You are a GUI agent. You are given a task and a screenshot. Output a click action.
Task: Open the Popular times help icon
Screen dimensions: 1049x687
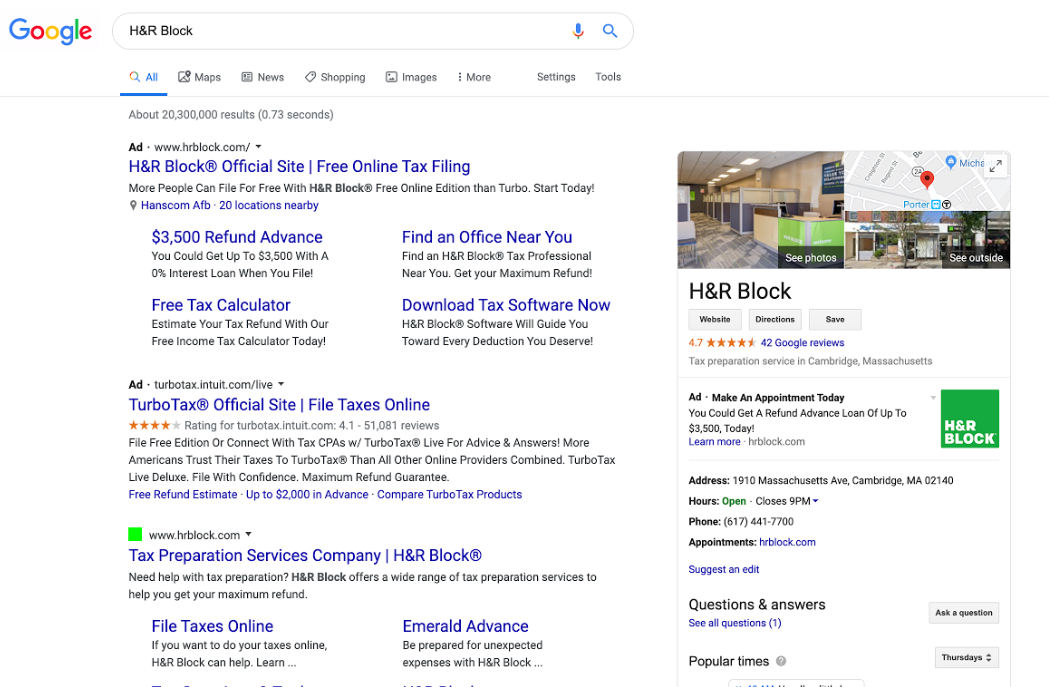781,661
